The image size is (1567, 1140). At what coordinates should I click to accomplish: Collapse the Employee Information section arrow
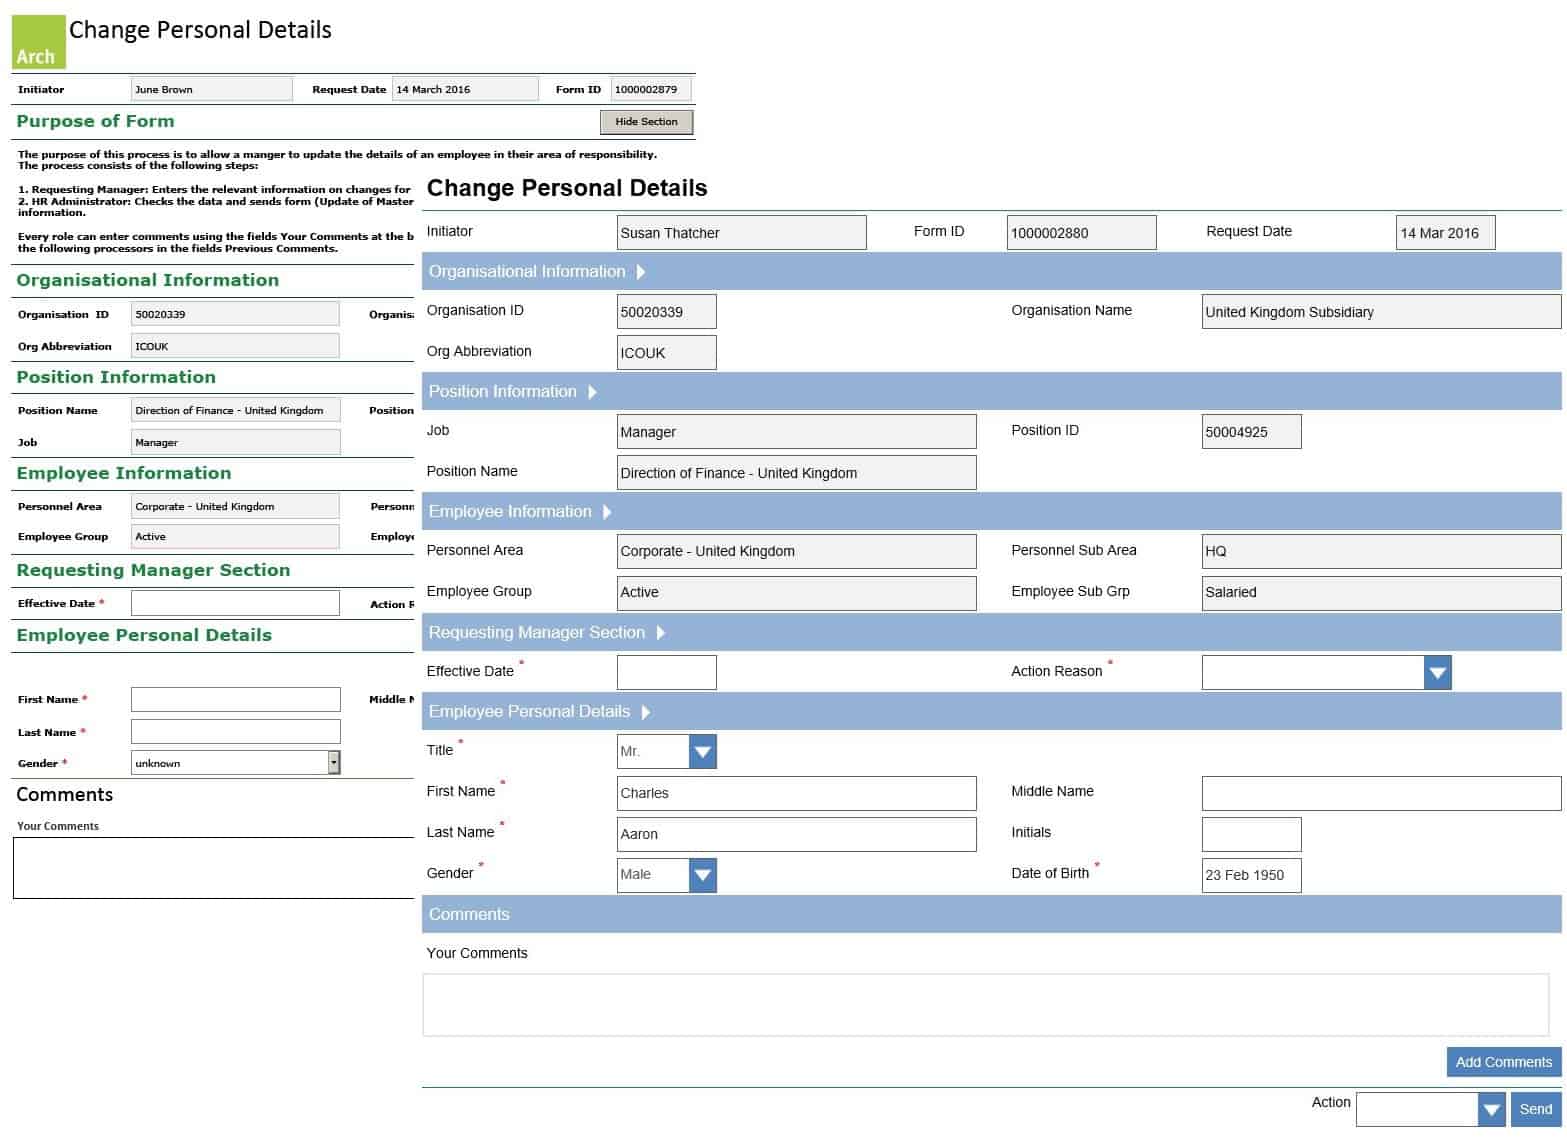[606, 512]
